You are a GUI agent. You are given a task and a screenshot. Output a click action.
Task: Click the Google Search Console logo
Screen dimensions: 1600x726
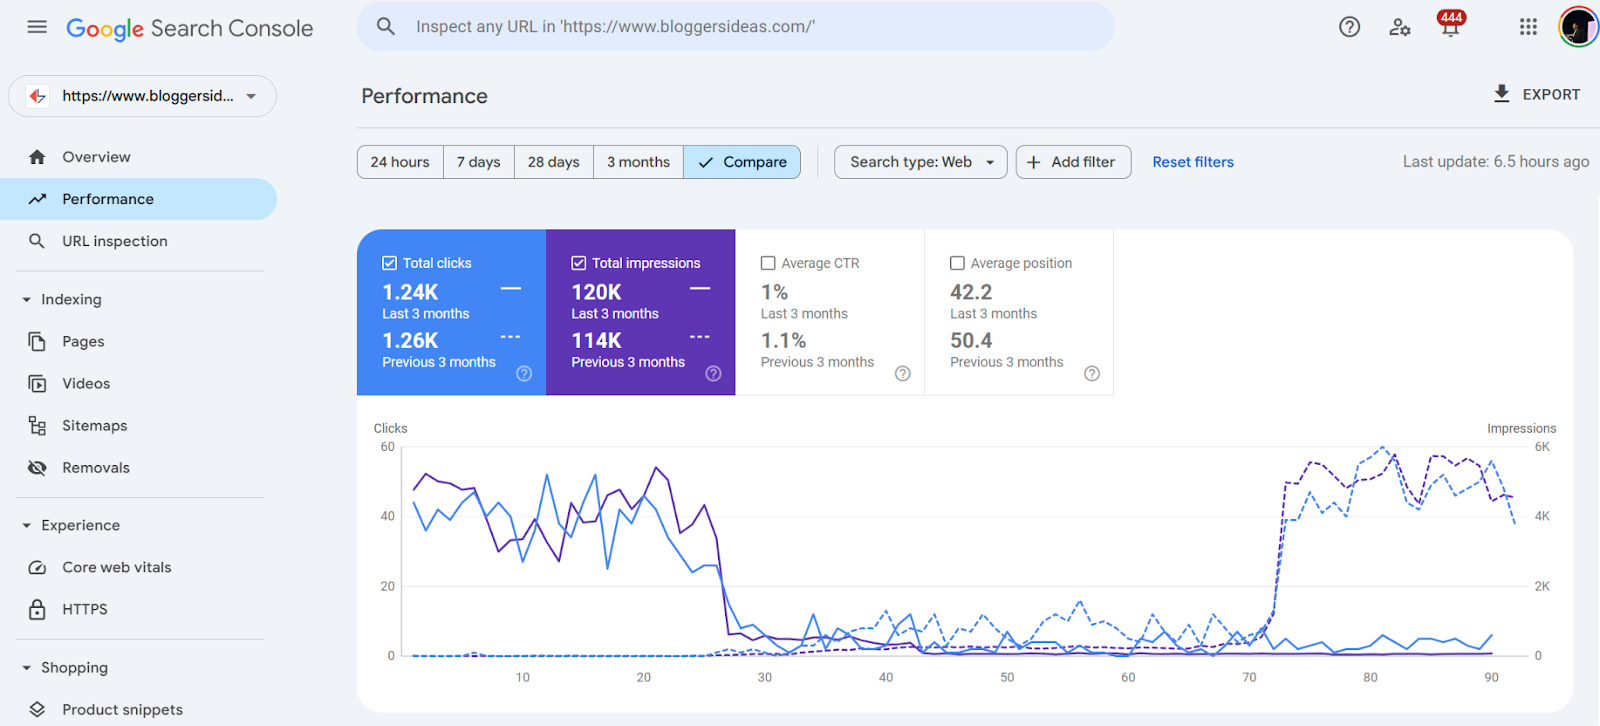click(x=190, y=28)
